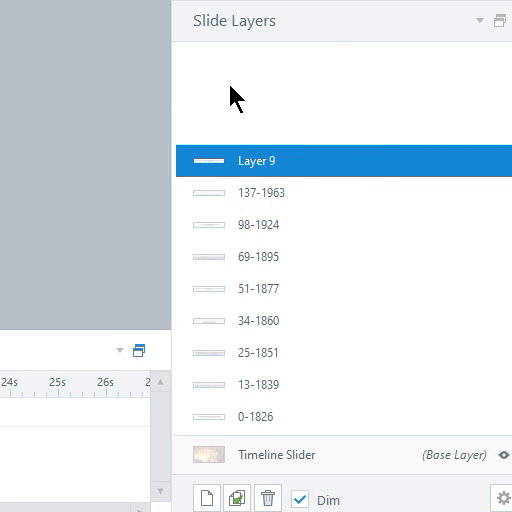512x512 pixels.
Task: Duplicate the selected layer icon
Action: click(x=237, y=498)
